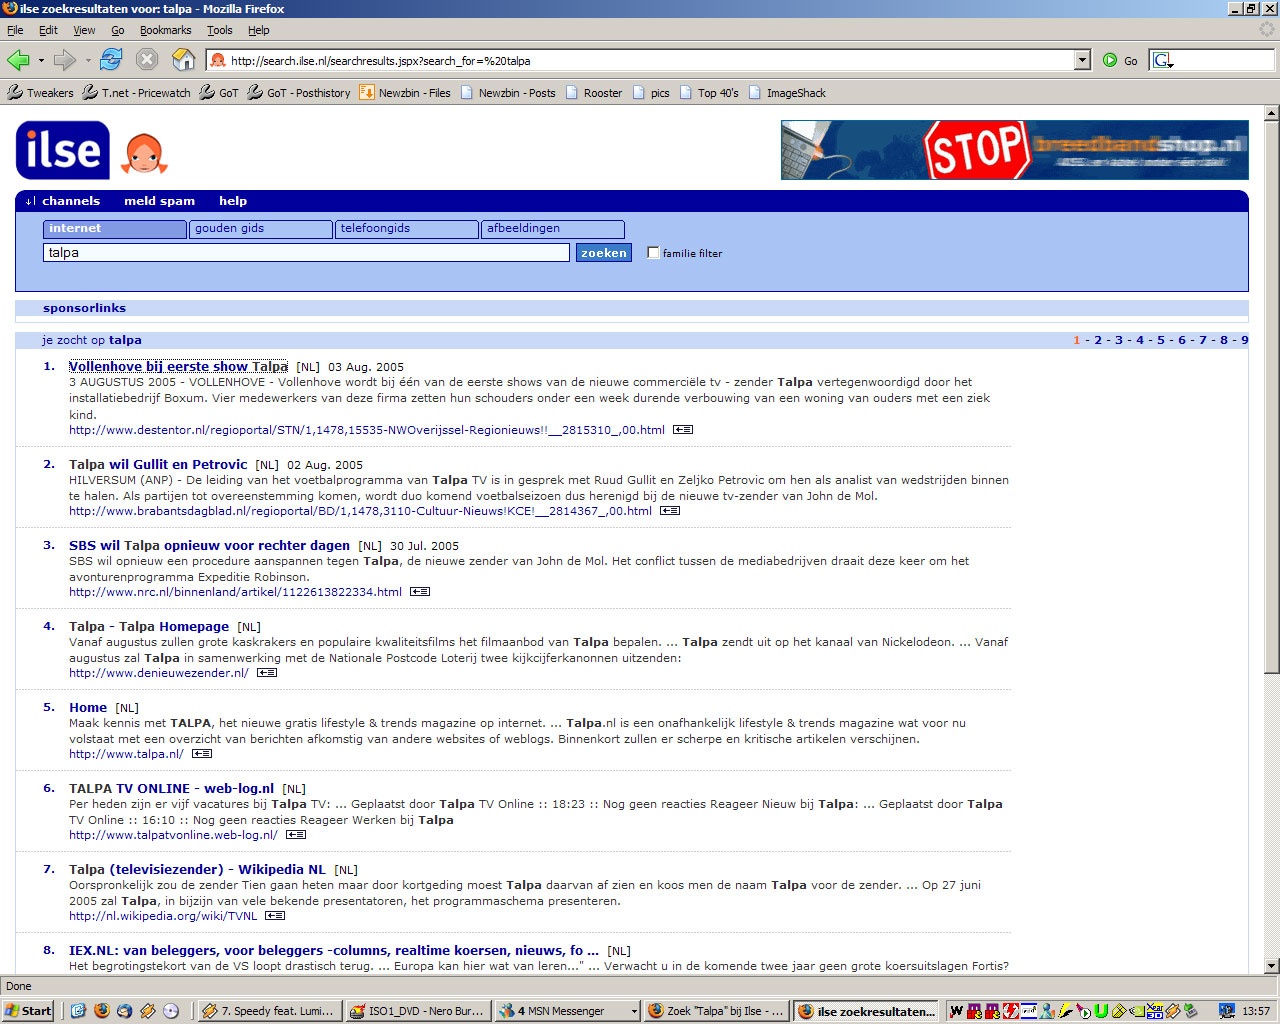The height and width of the screenshot is (1024, 1280).
Task: Launch Internet Explorer from the Quick Launch bar
Action: click(x=79, y=1011)
